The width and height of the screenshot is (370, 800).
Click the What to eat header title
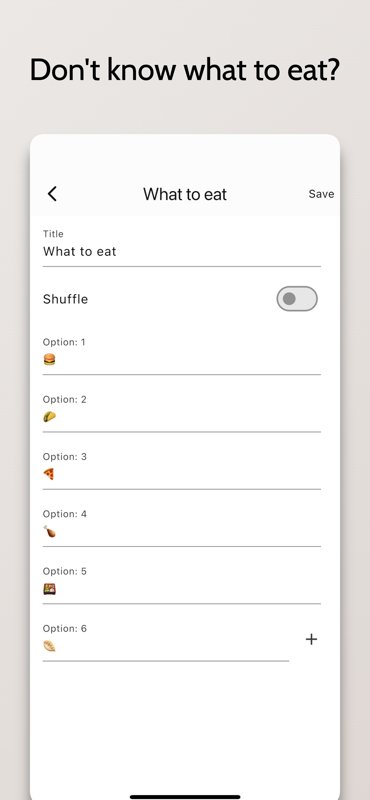coord(185,194)
